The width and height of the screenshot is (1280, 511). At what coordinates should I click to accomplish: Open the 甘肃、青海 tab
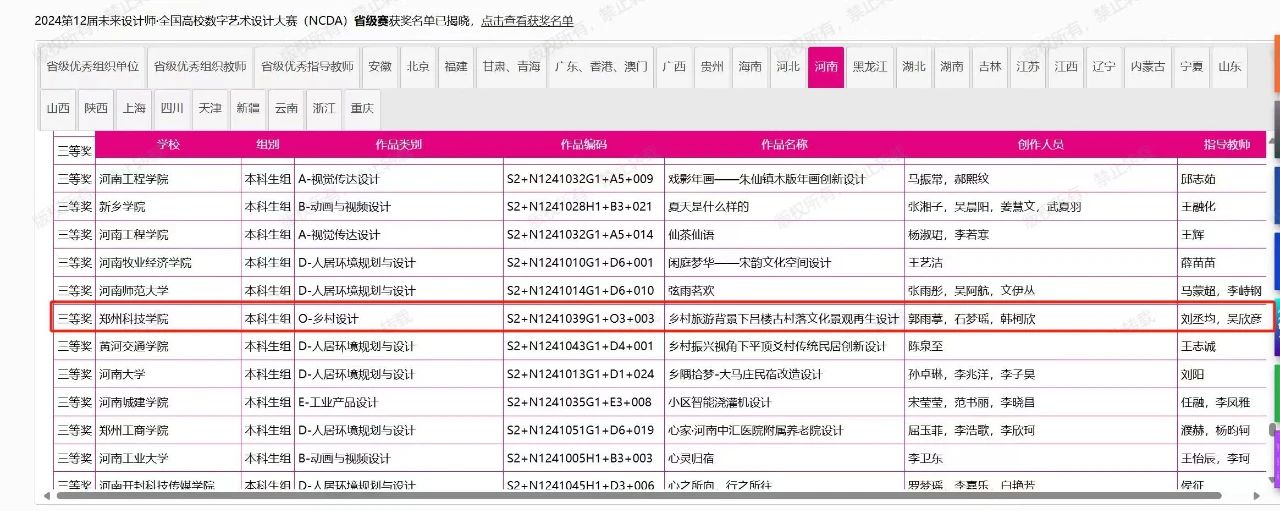511,67
